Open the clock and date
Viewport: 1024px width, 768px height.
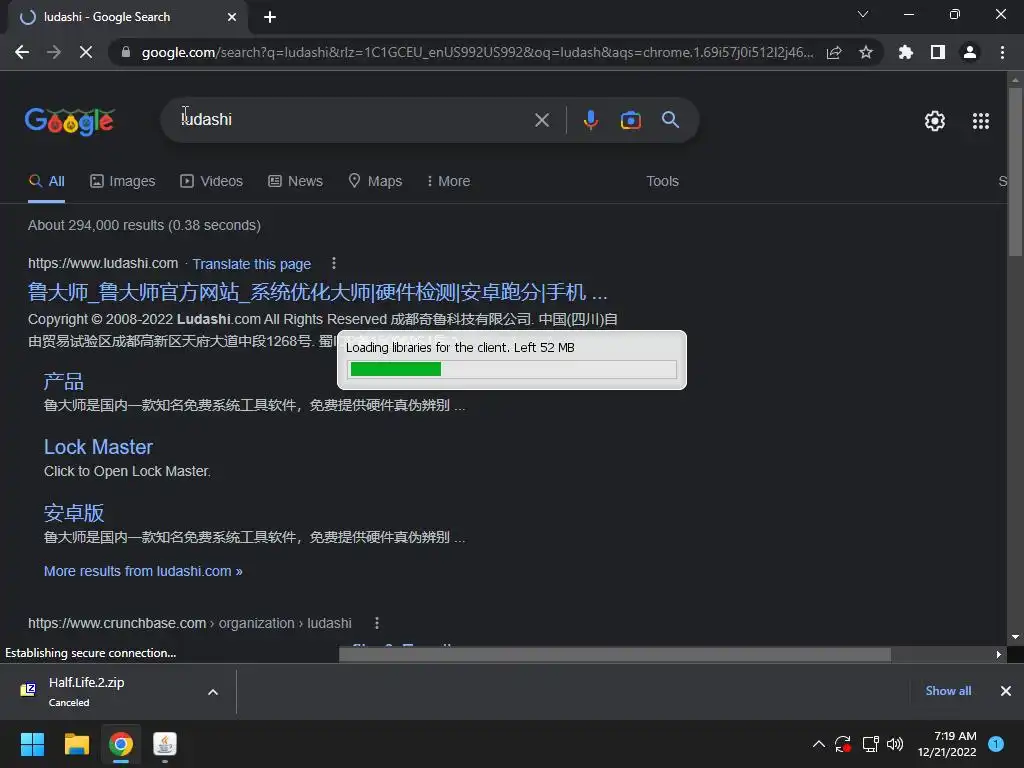click(947, 744)
